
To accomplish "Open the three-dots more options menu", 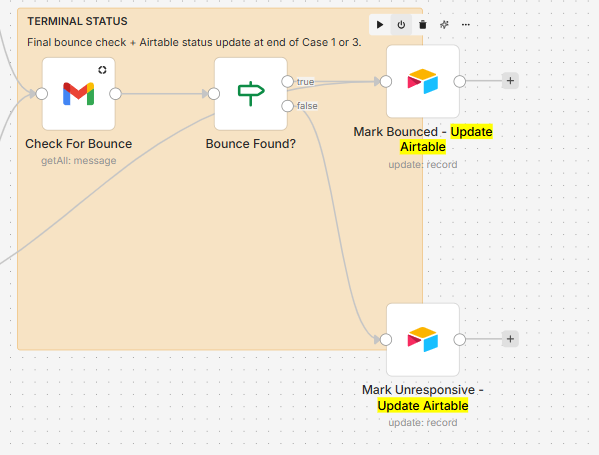I will click(465, 25).
